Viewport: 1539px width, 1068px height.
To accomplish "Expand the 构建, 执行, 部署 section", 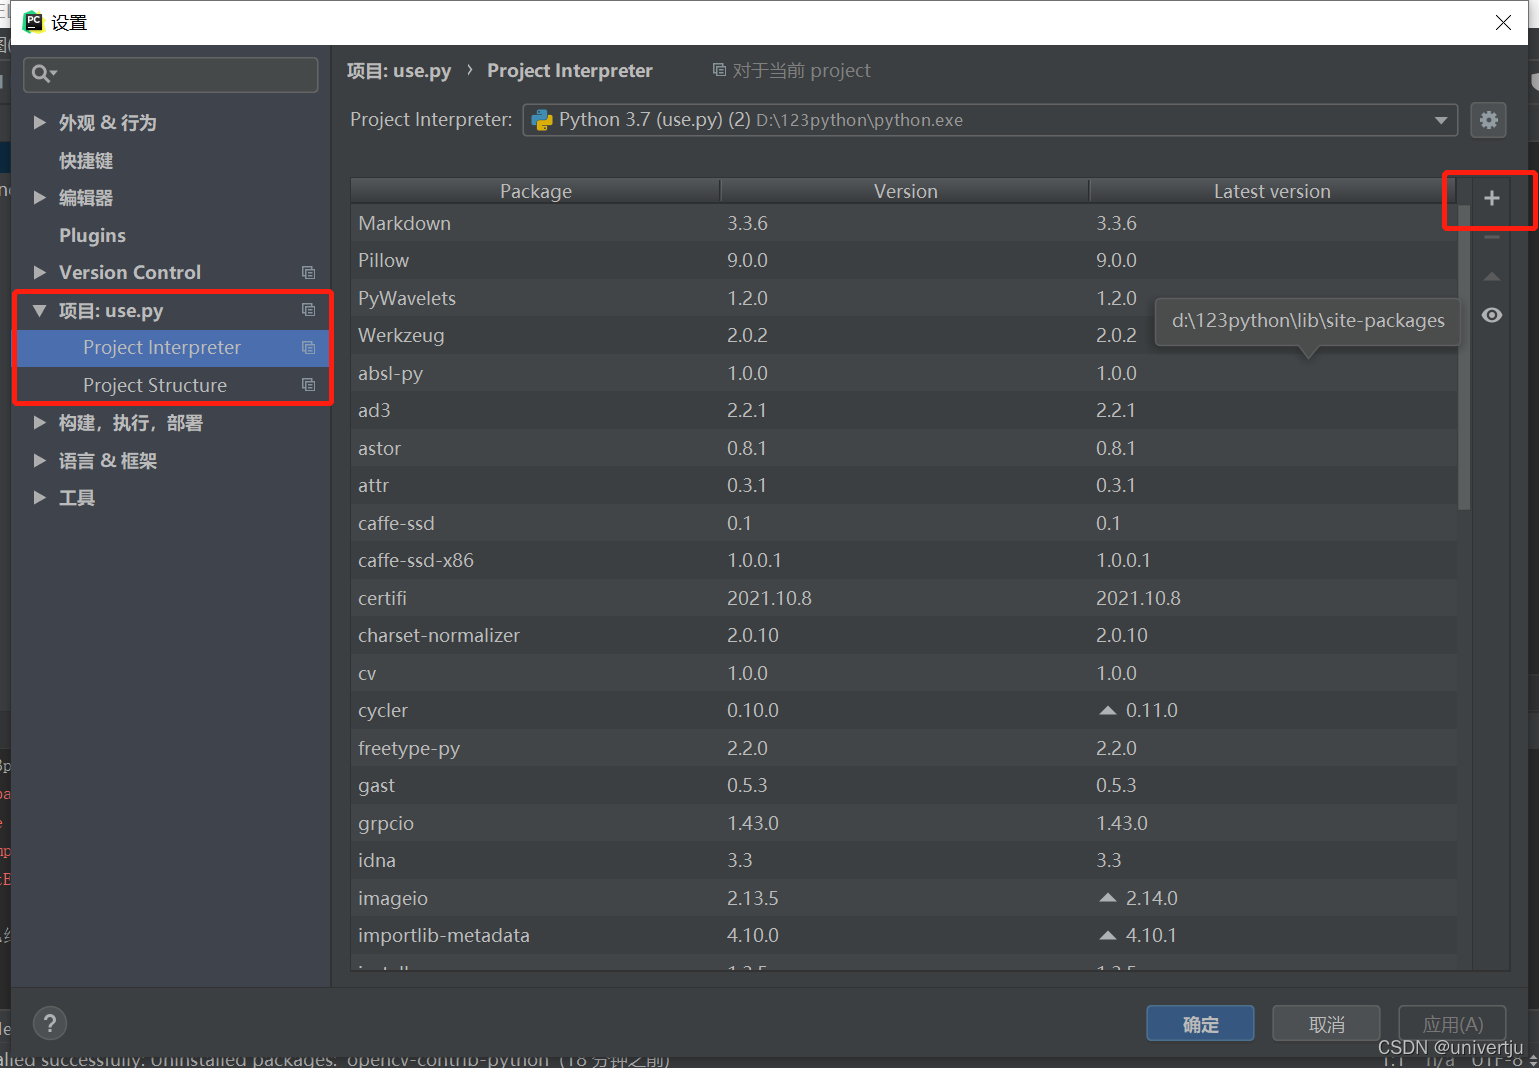I will (40, 422).
